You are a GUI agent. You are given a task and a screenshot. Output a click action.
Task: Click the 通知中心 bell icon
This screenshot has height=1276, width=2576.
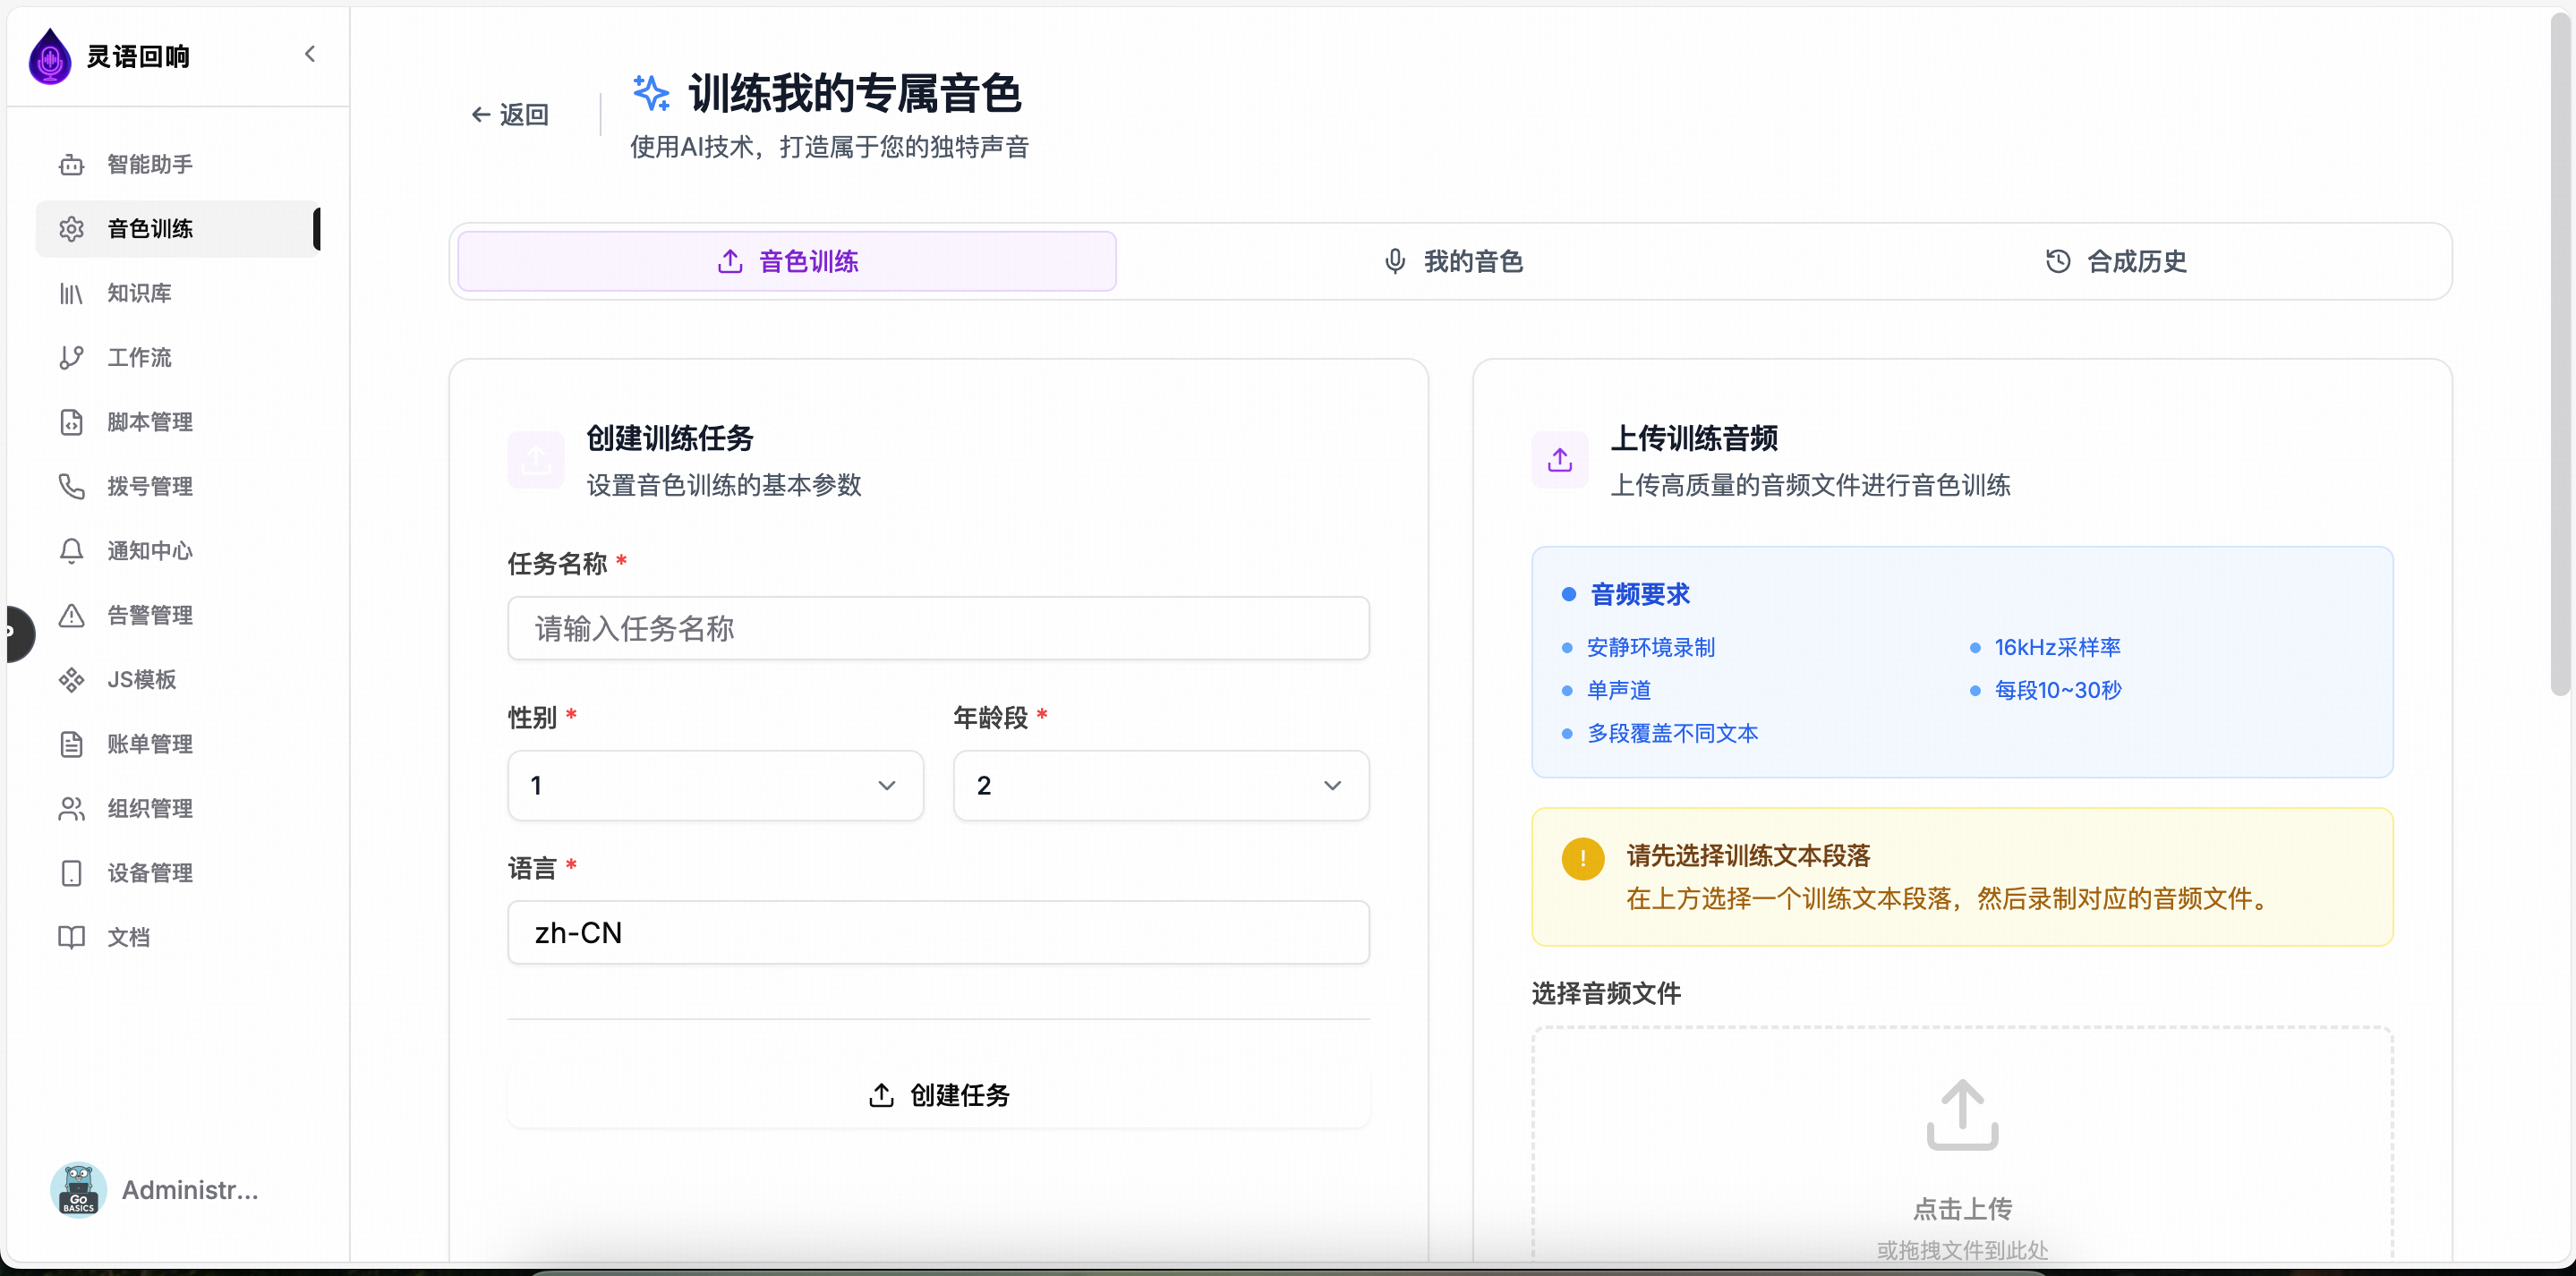71,551
